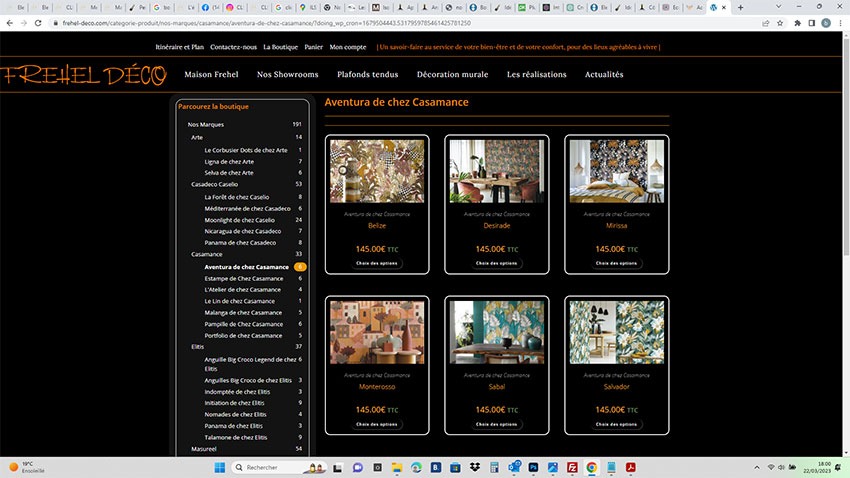Open Les réalisations menu

537,75
